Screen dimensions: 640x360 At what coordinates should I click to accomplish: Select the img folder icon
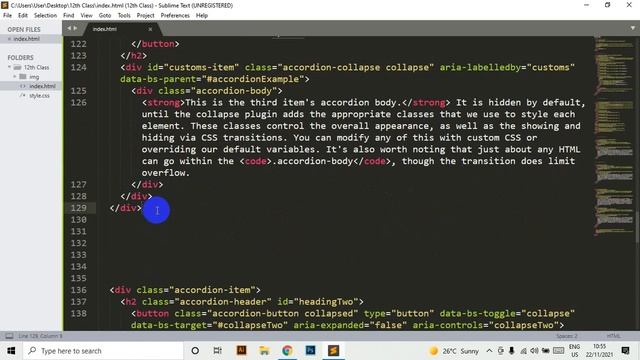tap(23, 76)
